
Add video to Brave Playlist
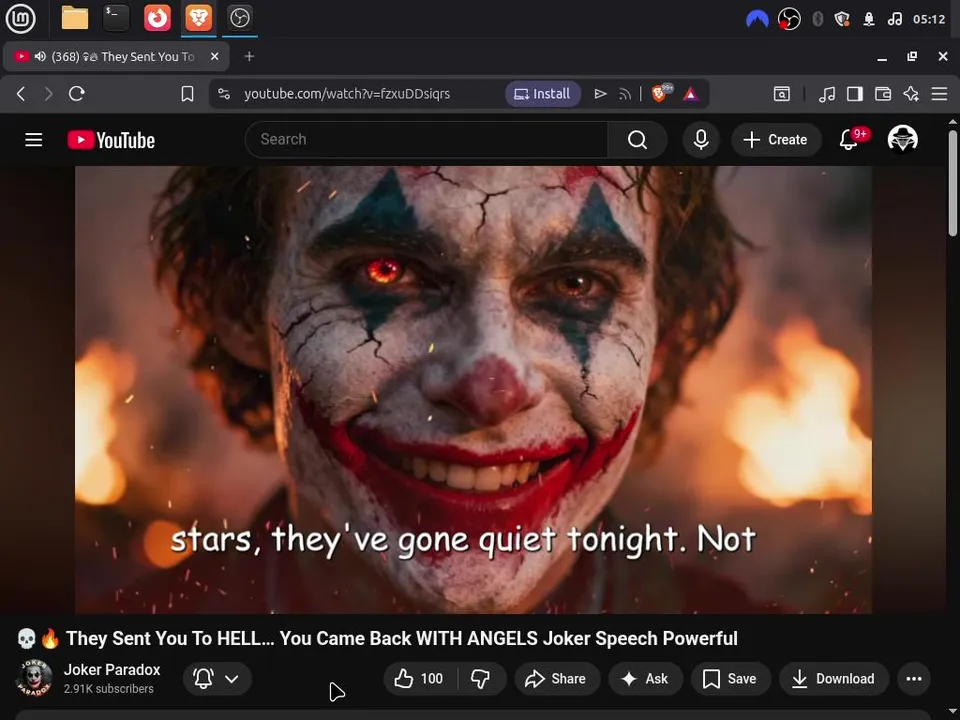600,94
